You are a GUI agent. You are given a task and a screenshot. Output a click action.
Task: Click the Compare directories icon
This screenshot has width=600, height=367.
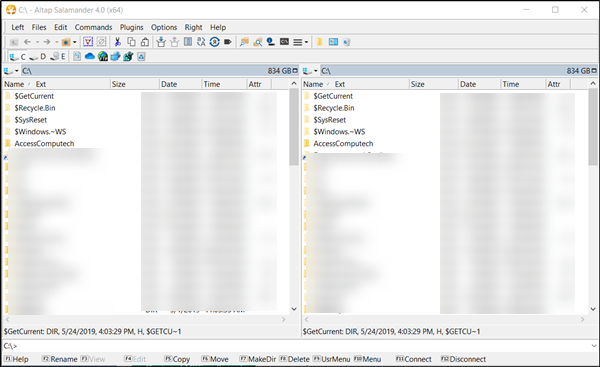(188, 42)
